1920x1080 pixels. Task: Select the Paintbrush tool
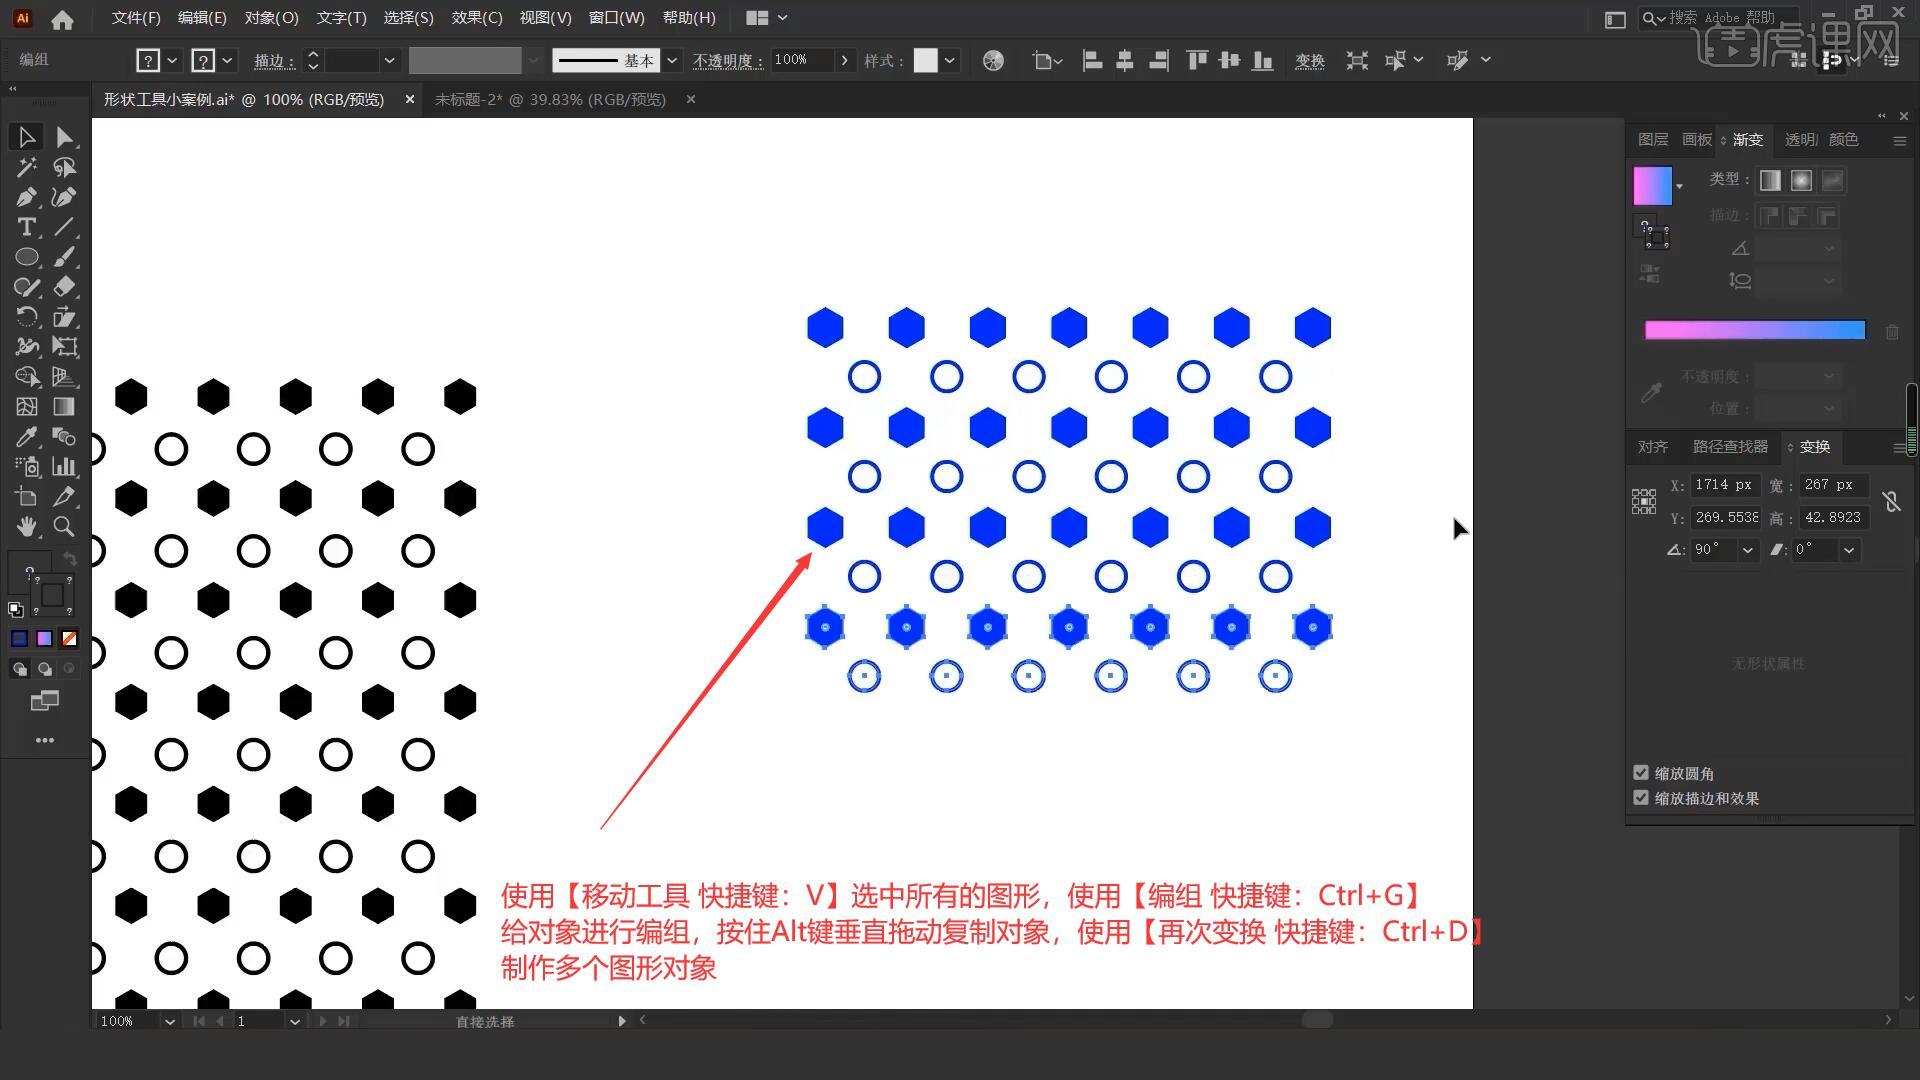(65, 257)
